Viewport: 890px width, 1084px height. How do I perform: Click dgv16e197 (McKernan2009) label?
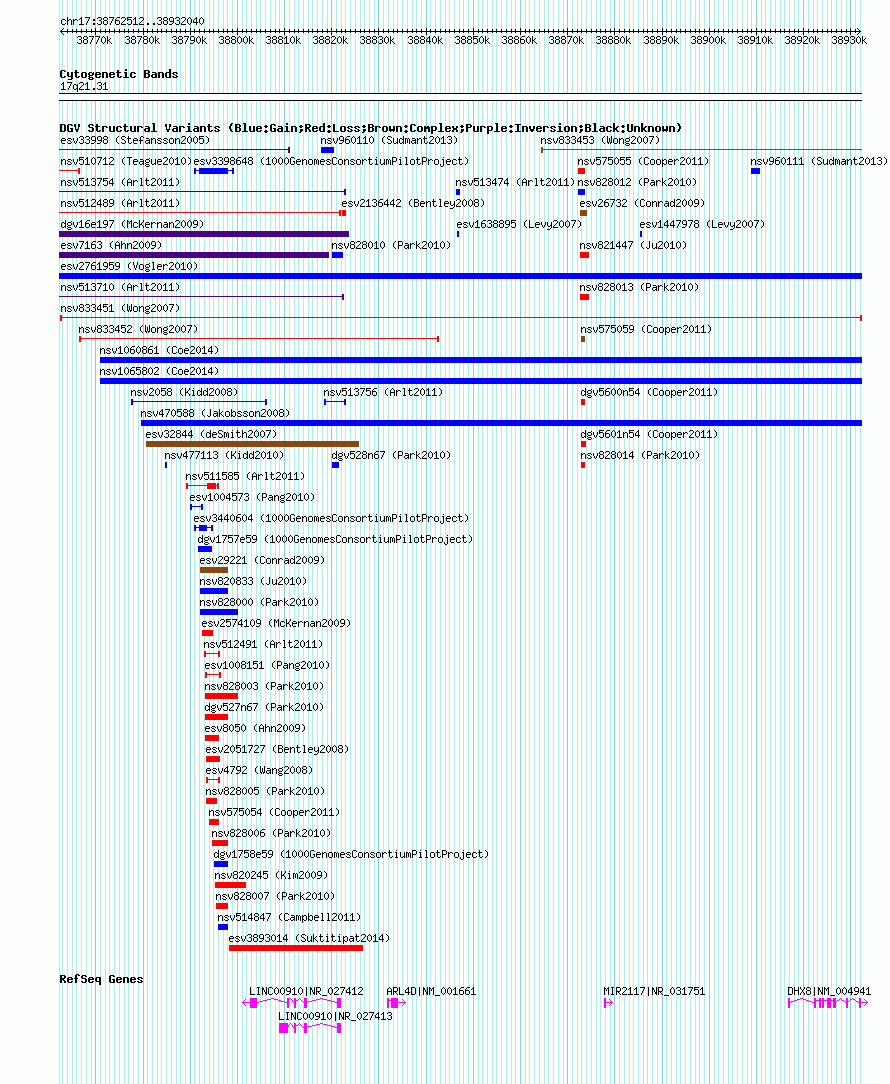(x=132, y=224)
